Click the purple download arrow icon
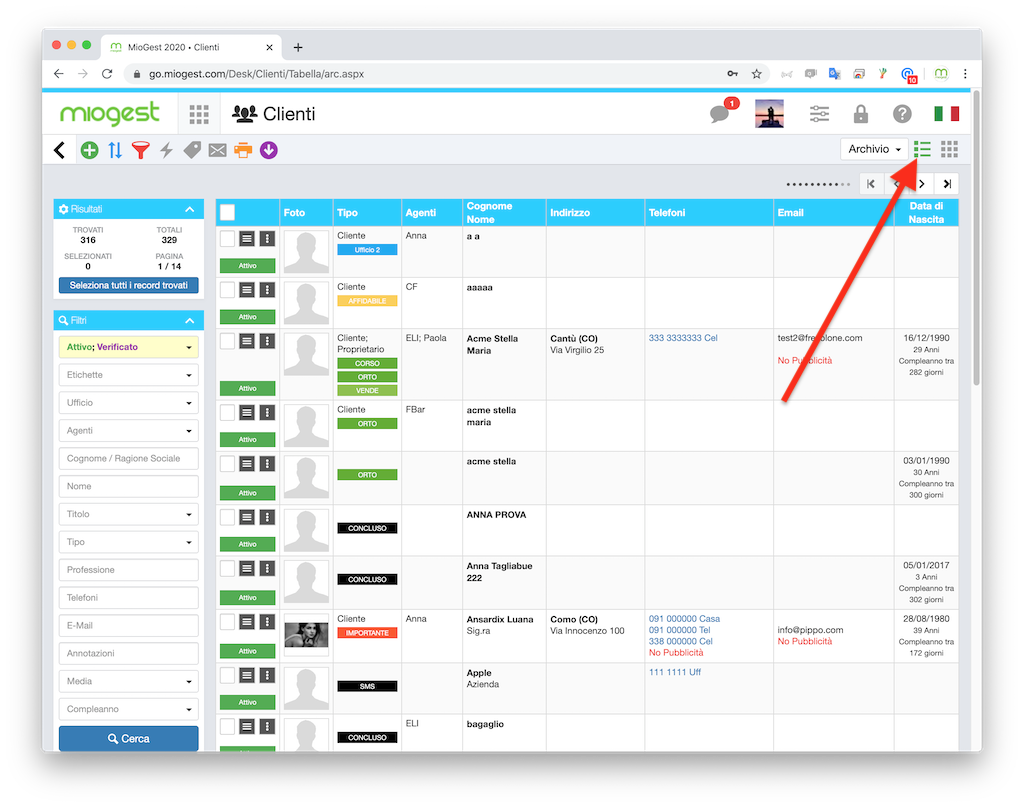This screenshot has height=807, width=1024. (x=268, y=150)
